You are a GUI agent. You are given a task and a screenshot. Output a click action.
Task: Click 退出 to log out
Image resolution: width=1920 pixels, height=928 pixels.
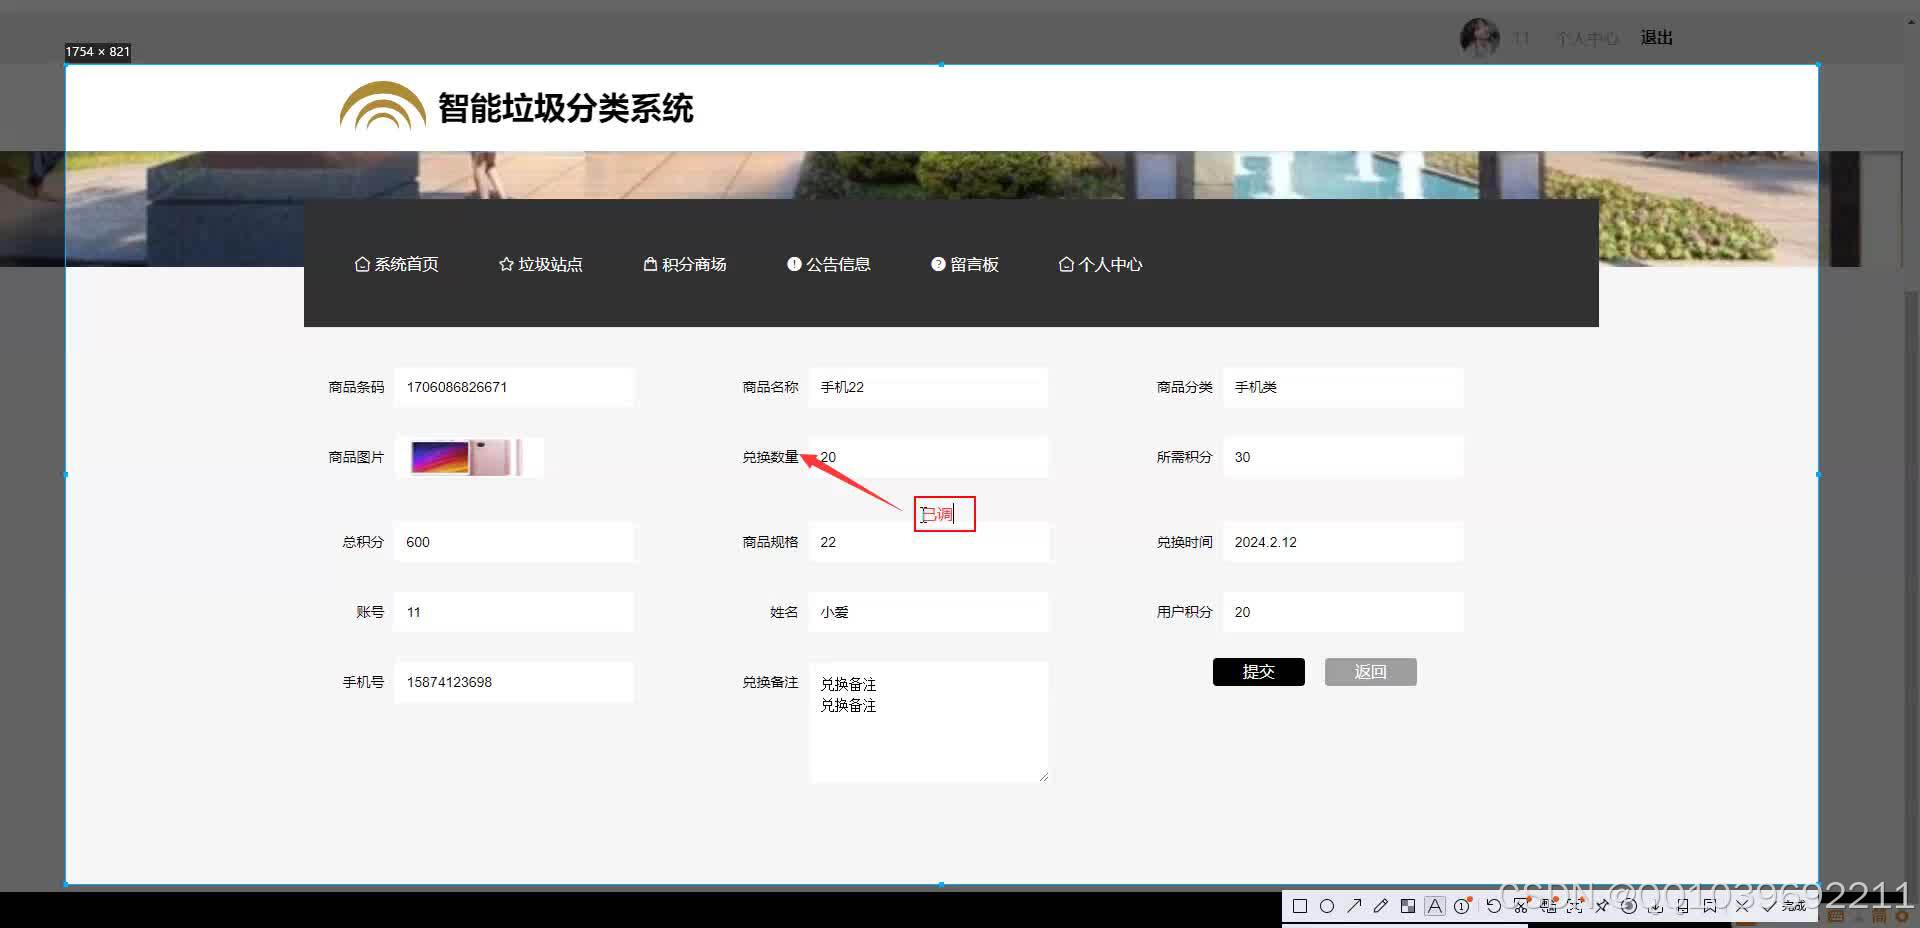pyautogui.click(x=1655, y=36)
